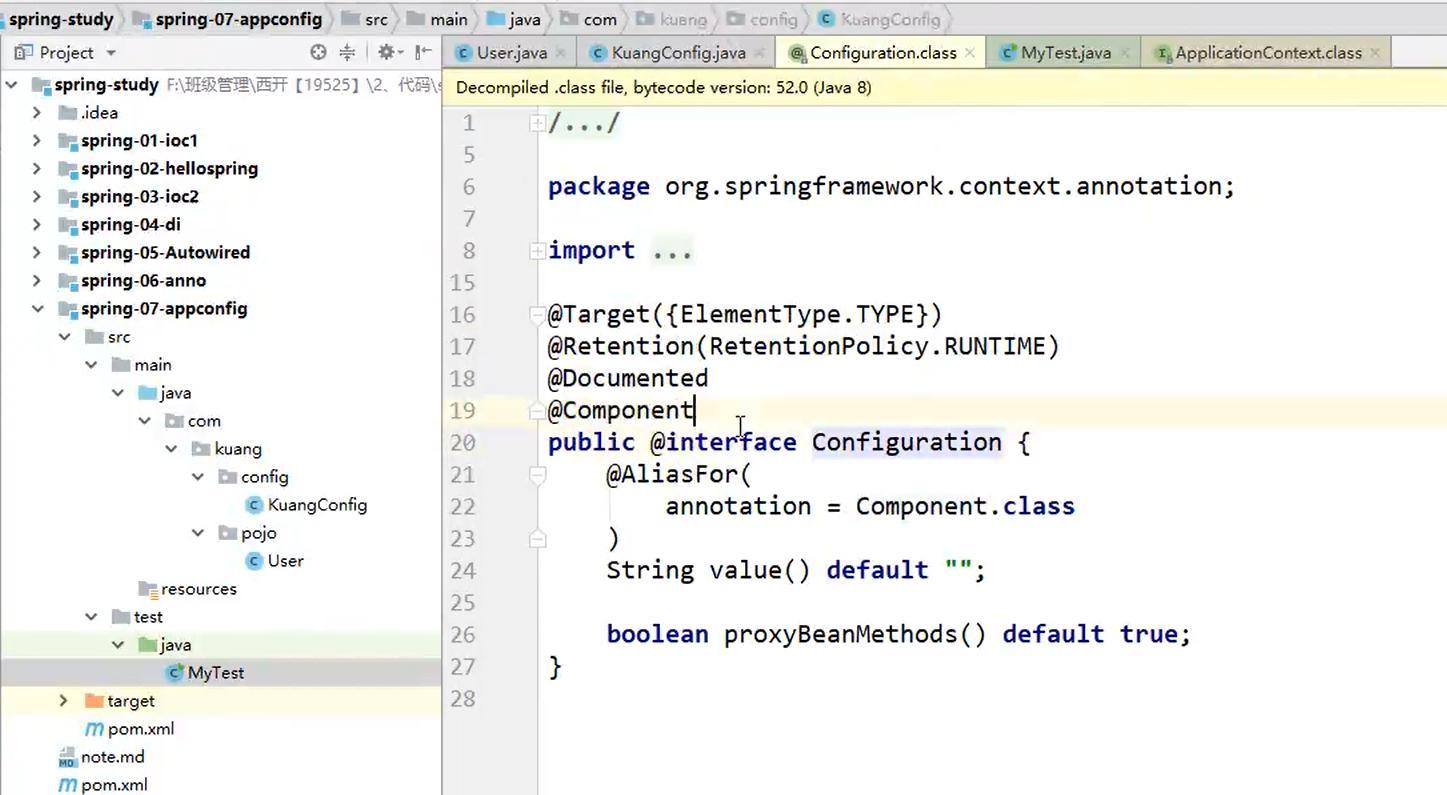Switch to the KuangConfig.java tab
This screenshot has height=795, width=1447.
[x=678, y=53]
